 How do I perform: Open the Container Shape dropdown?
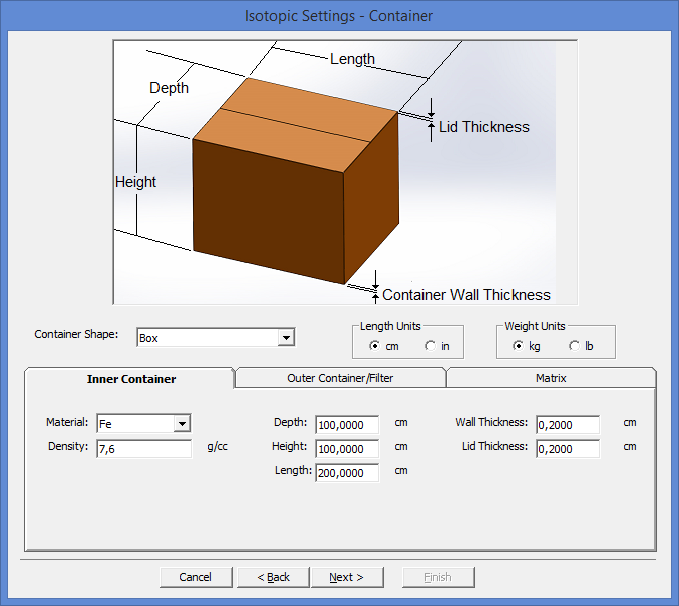click(x=286, y=338)
